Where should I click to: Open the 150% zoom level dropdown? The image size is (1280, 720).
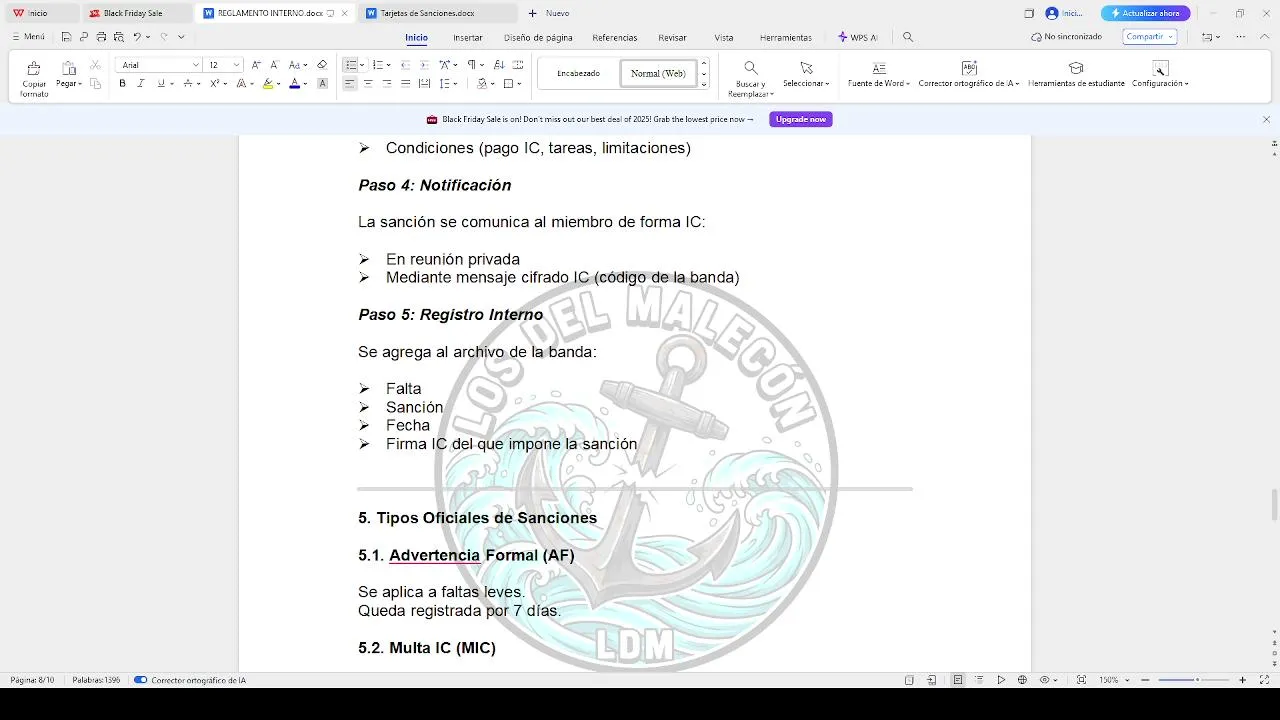(x=1126, y=680)
